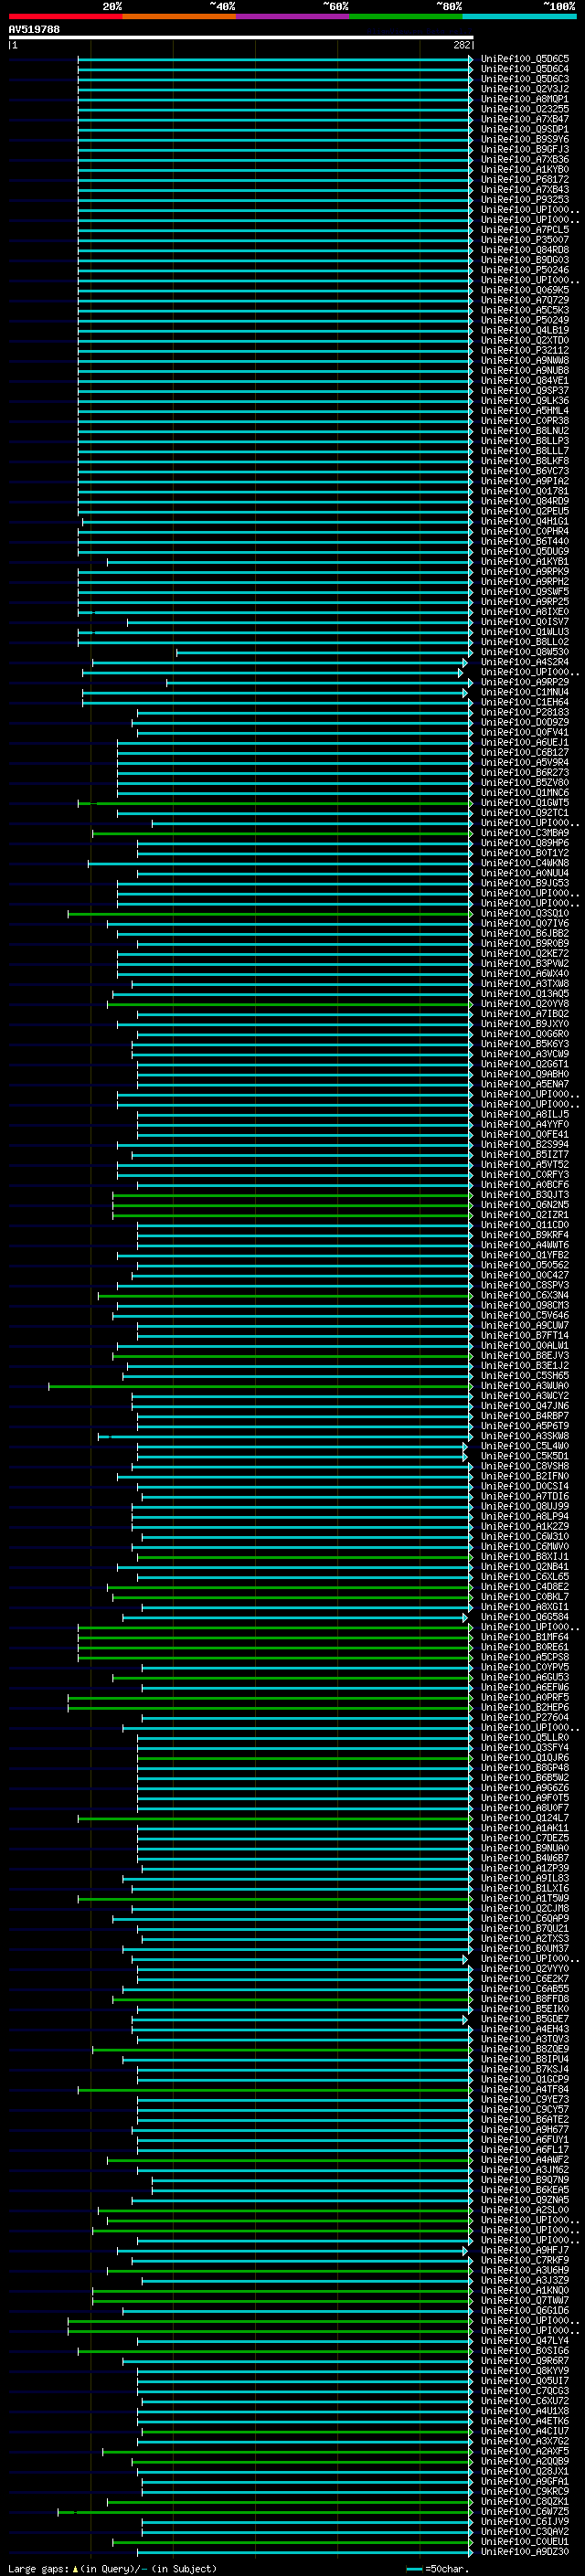This screenshot has height=2576, width=585.
Task: Select the red ~20% identity color segment
Action: (65, 16)
